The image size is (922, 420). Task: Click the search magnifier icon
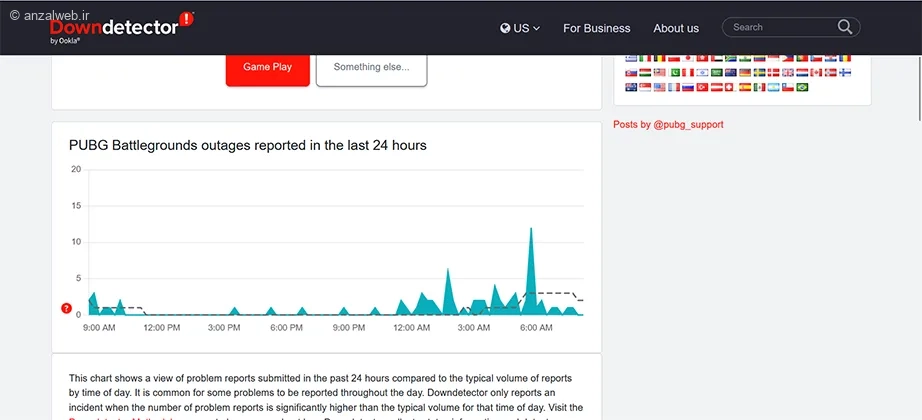845,27
